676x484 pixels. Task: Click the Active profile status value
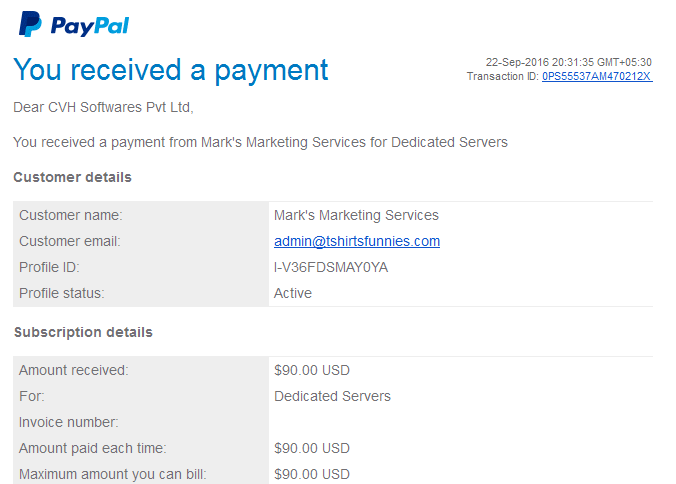click(293, 293)
